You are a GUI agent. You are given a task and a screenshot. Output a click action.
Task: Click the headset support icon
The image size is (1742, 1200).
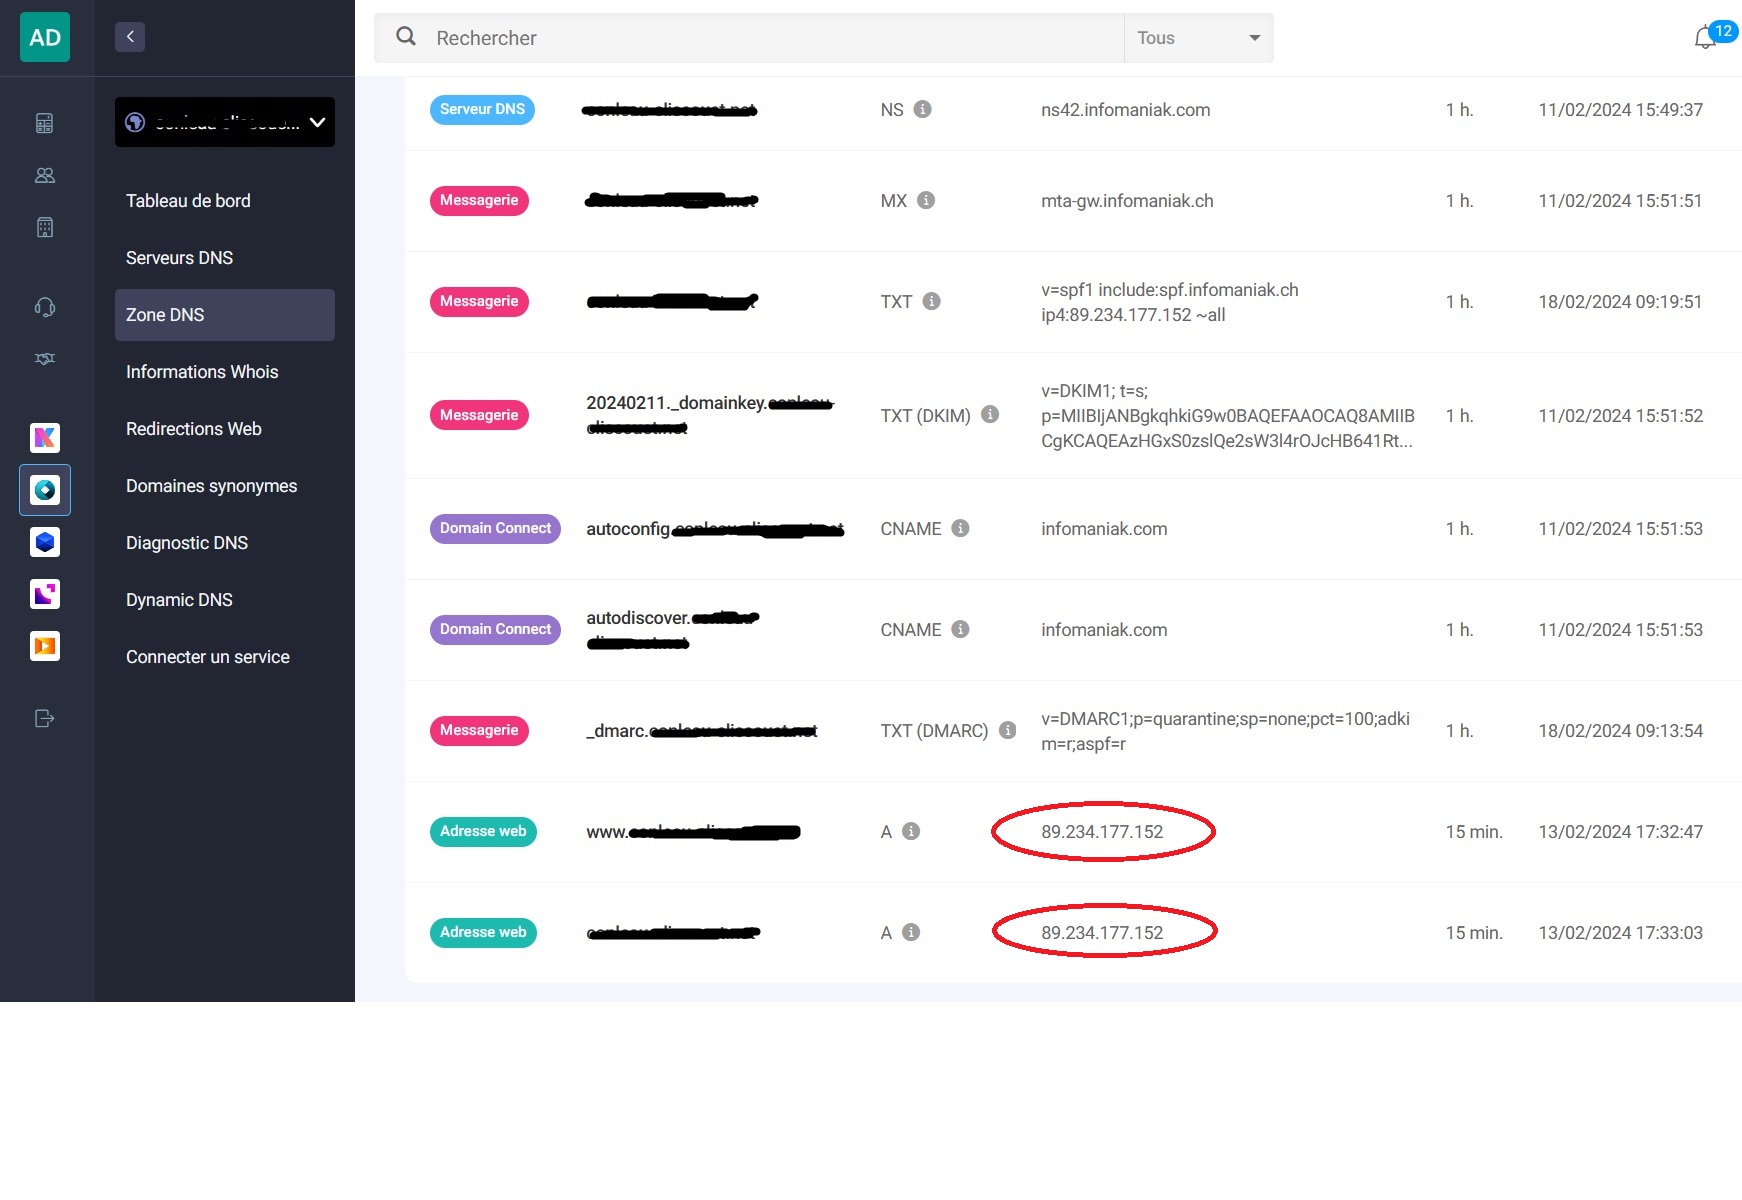[44, 307]
